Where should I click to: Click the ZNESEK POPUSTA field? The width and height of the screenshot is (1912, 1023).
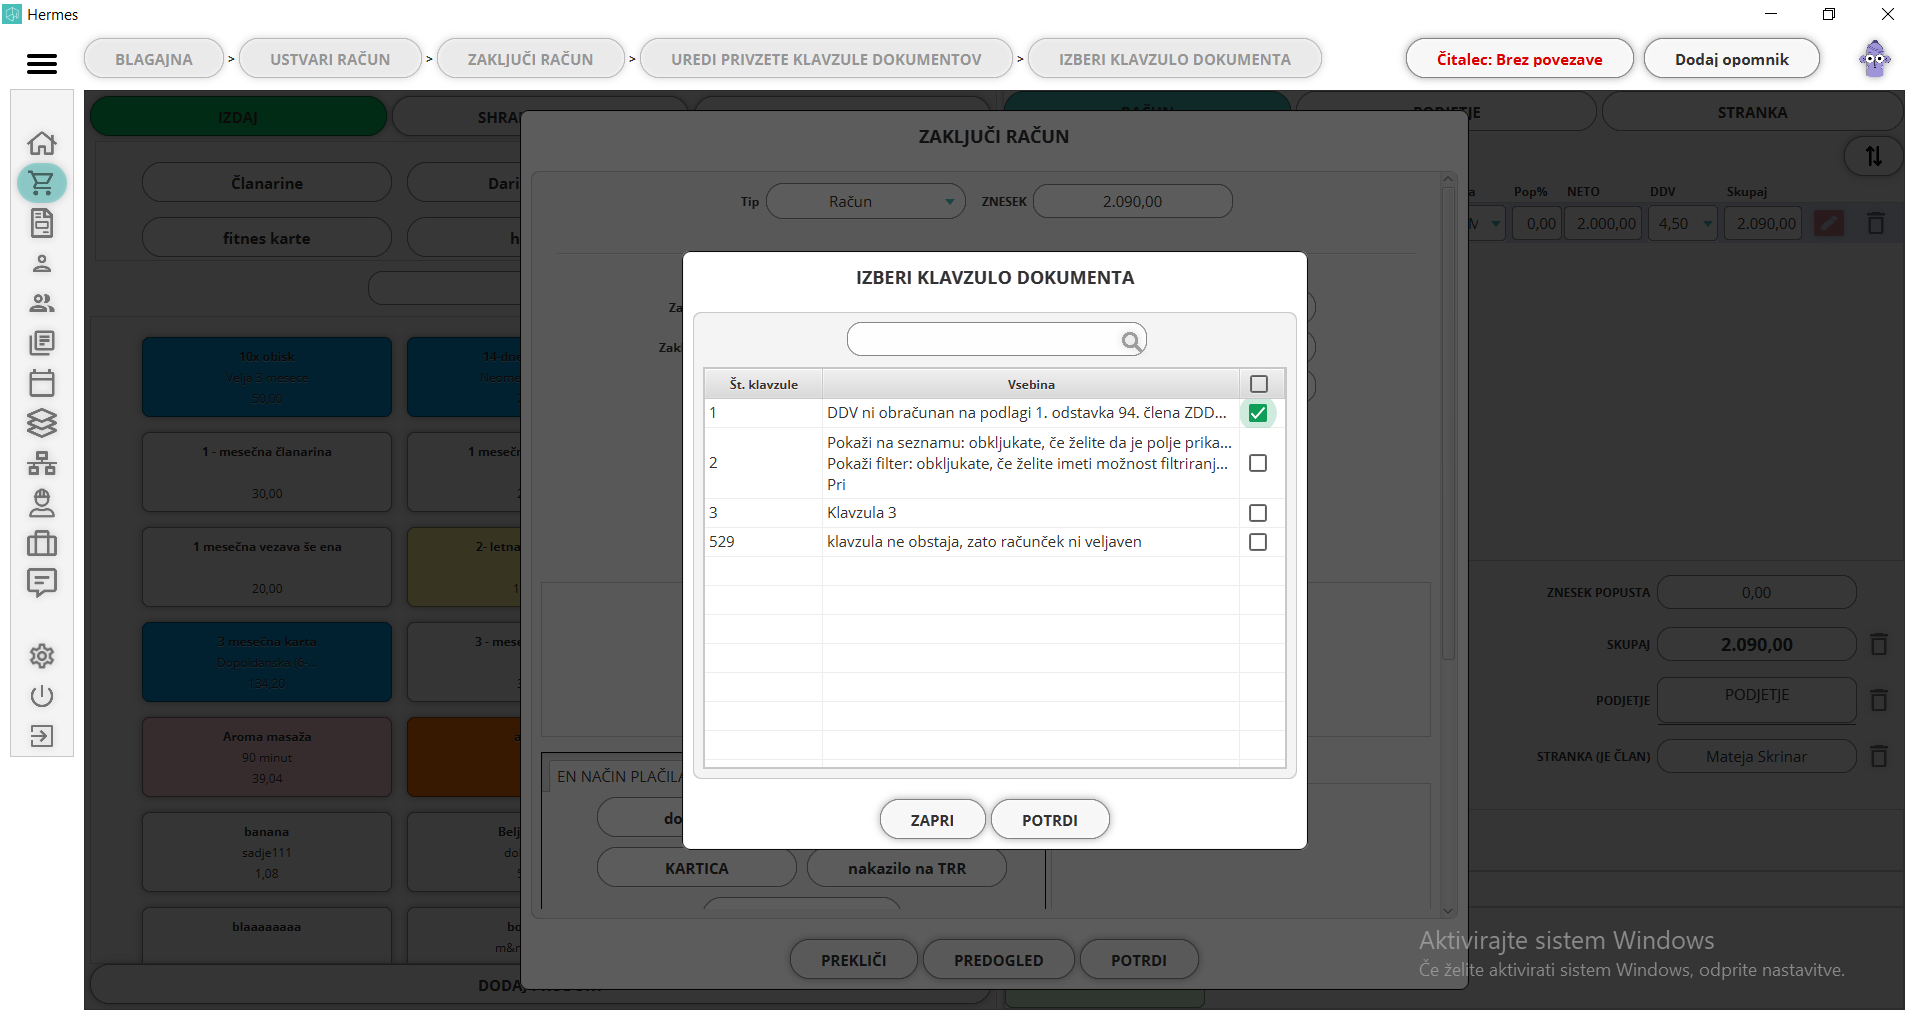pos(1756,593)
